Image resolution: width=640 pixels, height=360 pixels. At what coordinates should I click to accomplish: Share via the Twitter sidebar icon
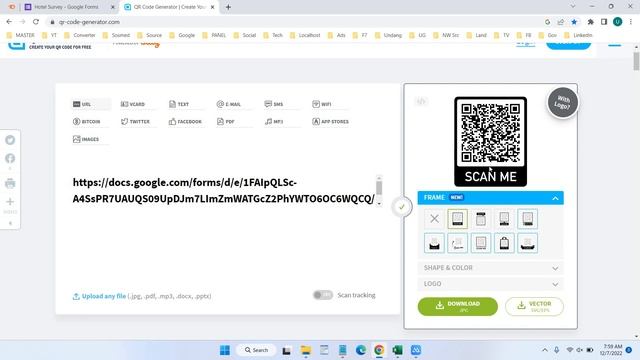click(x=10, y=140)
